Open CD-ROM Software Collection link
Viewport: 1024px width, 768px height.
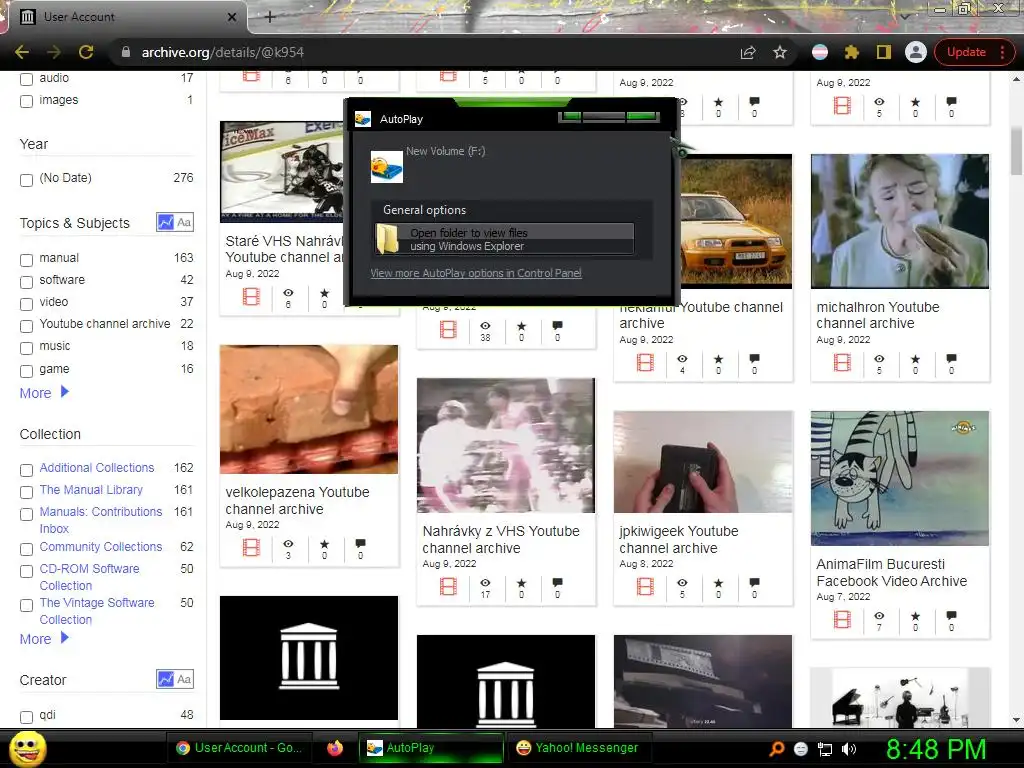(89, 577)
